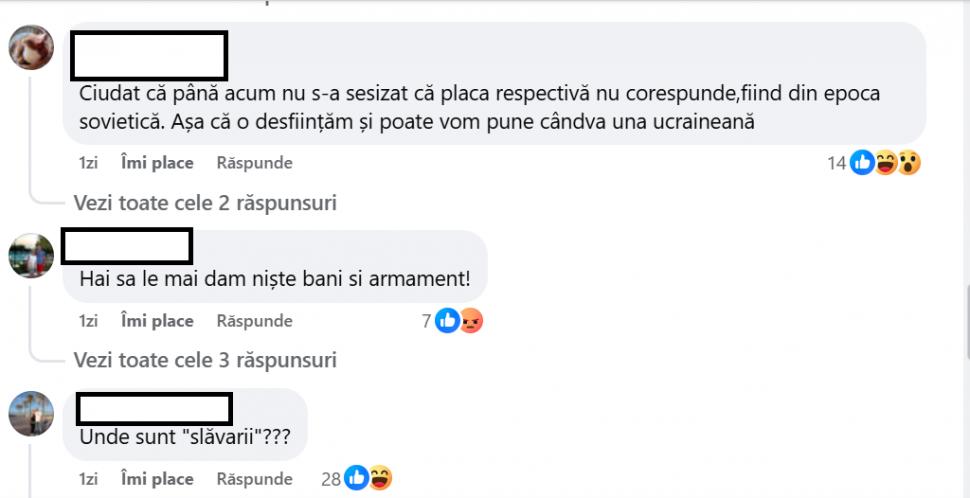Click the blue like reaction icon on the Soviet plaque comment
The image size is (970, 498).
[x=862, y=163]
